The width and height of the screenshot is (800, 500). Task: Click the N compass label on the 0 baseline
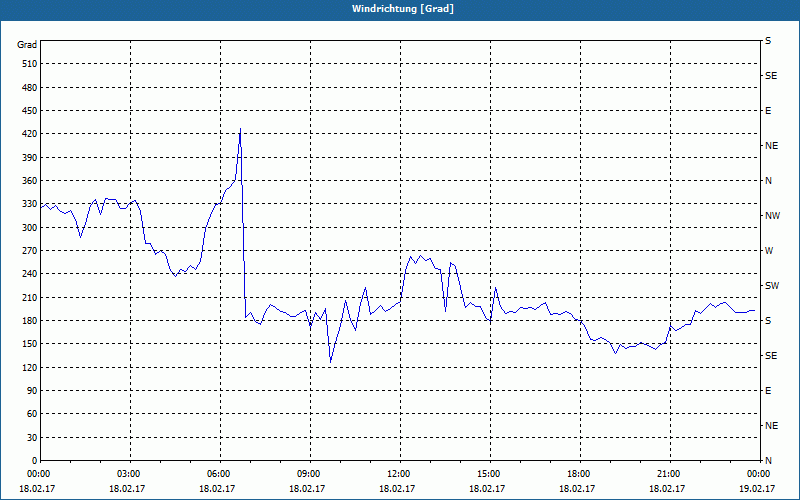(x=769, y=461)
